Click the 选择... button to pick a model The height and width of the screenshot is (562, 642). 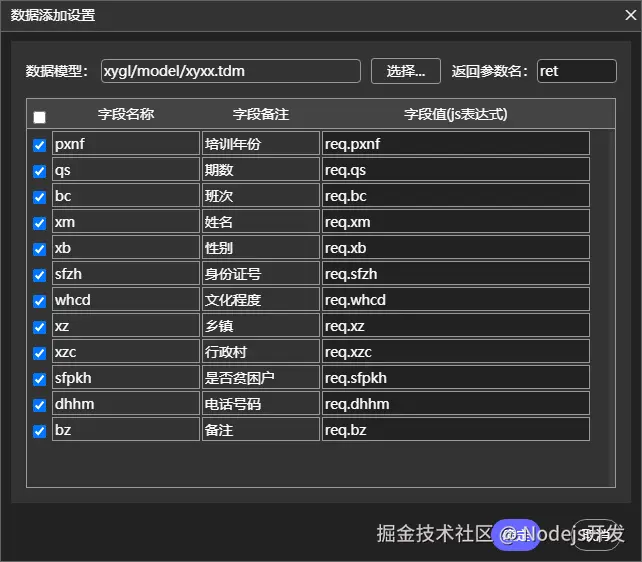(406, 71)
